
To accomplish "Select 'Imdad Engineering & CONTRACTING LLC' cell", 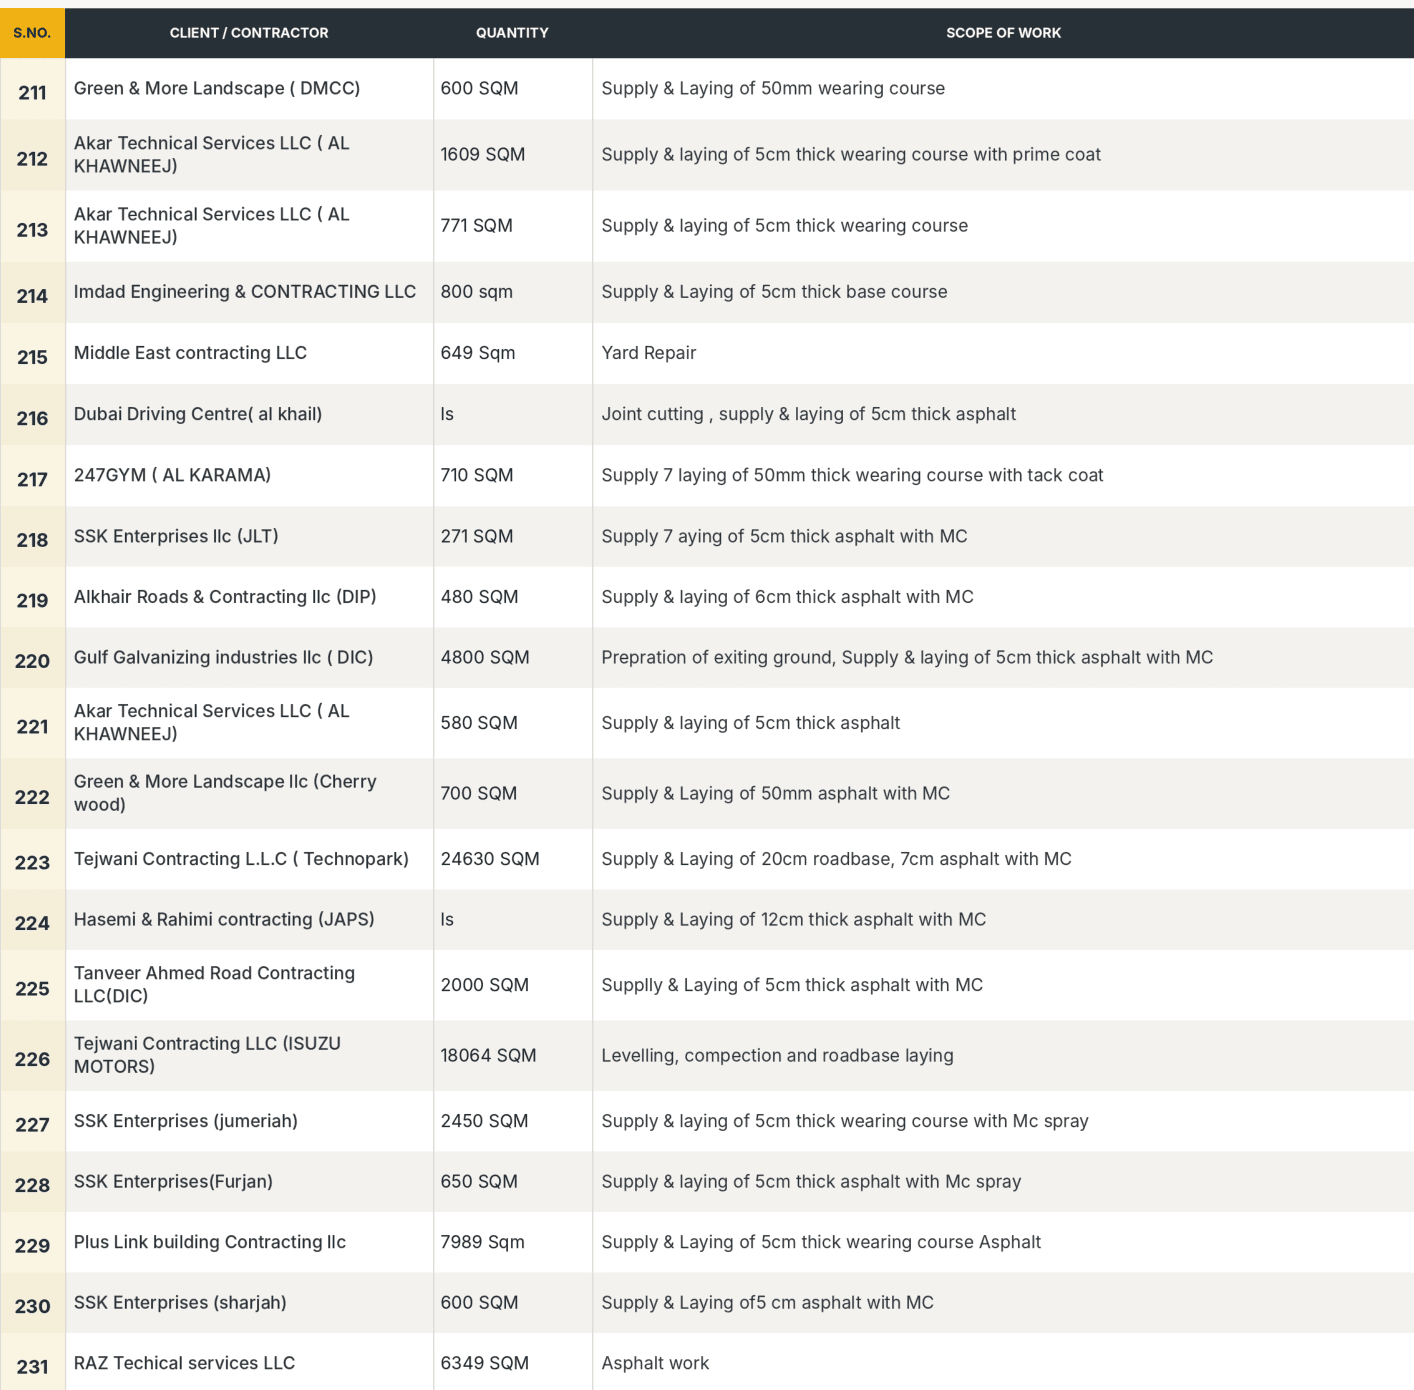I will tap(249, 292).
